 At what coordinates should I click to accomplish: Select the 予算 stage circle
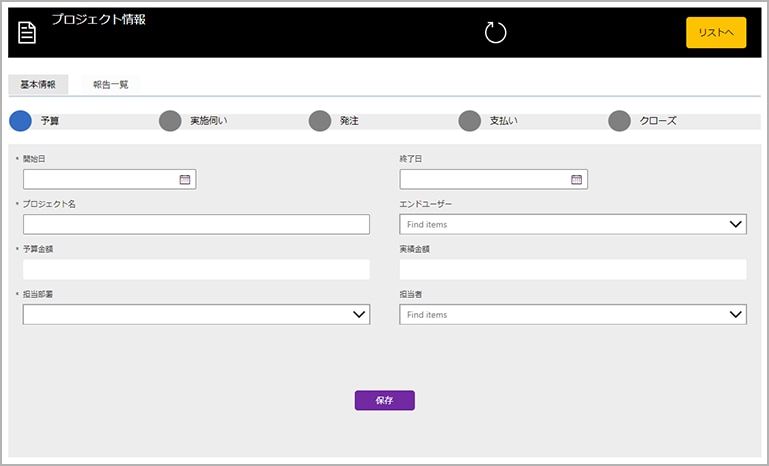tap(20, 121)
